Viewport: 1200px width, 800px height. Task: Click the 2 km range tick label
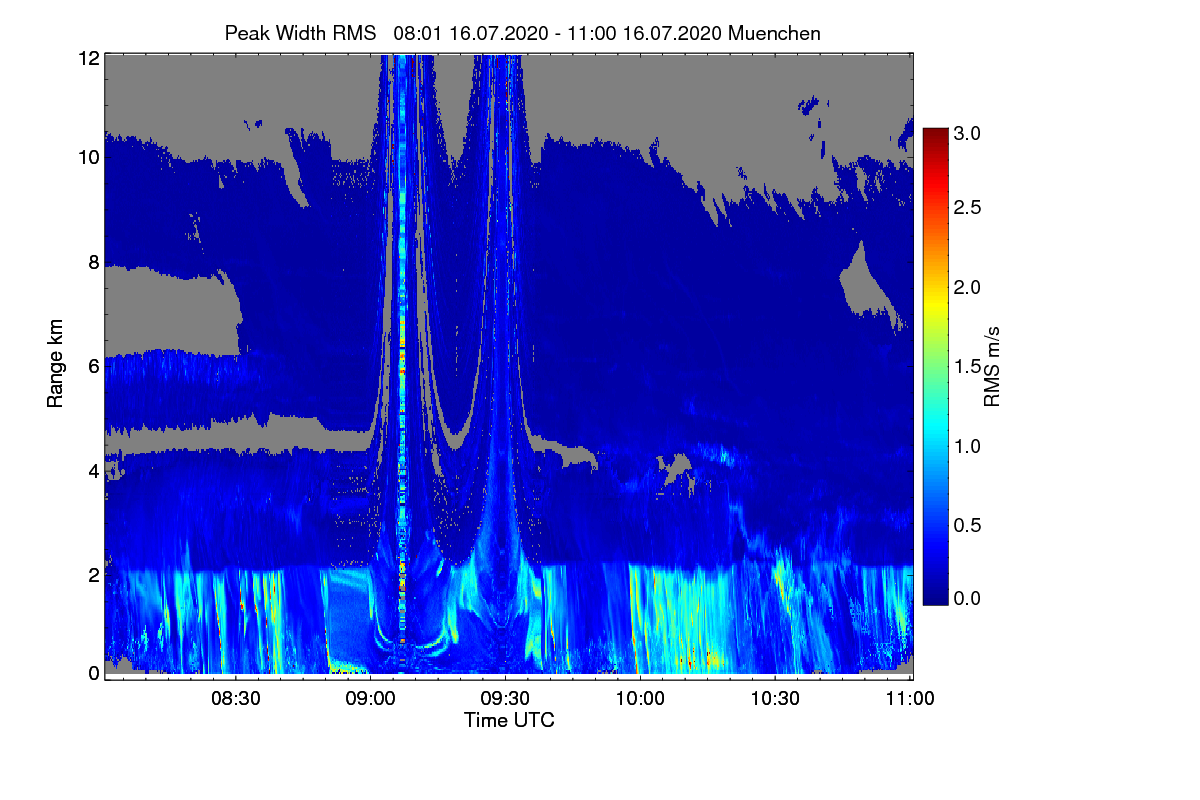(93, 574)
